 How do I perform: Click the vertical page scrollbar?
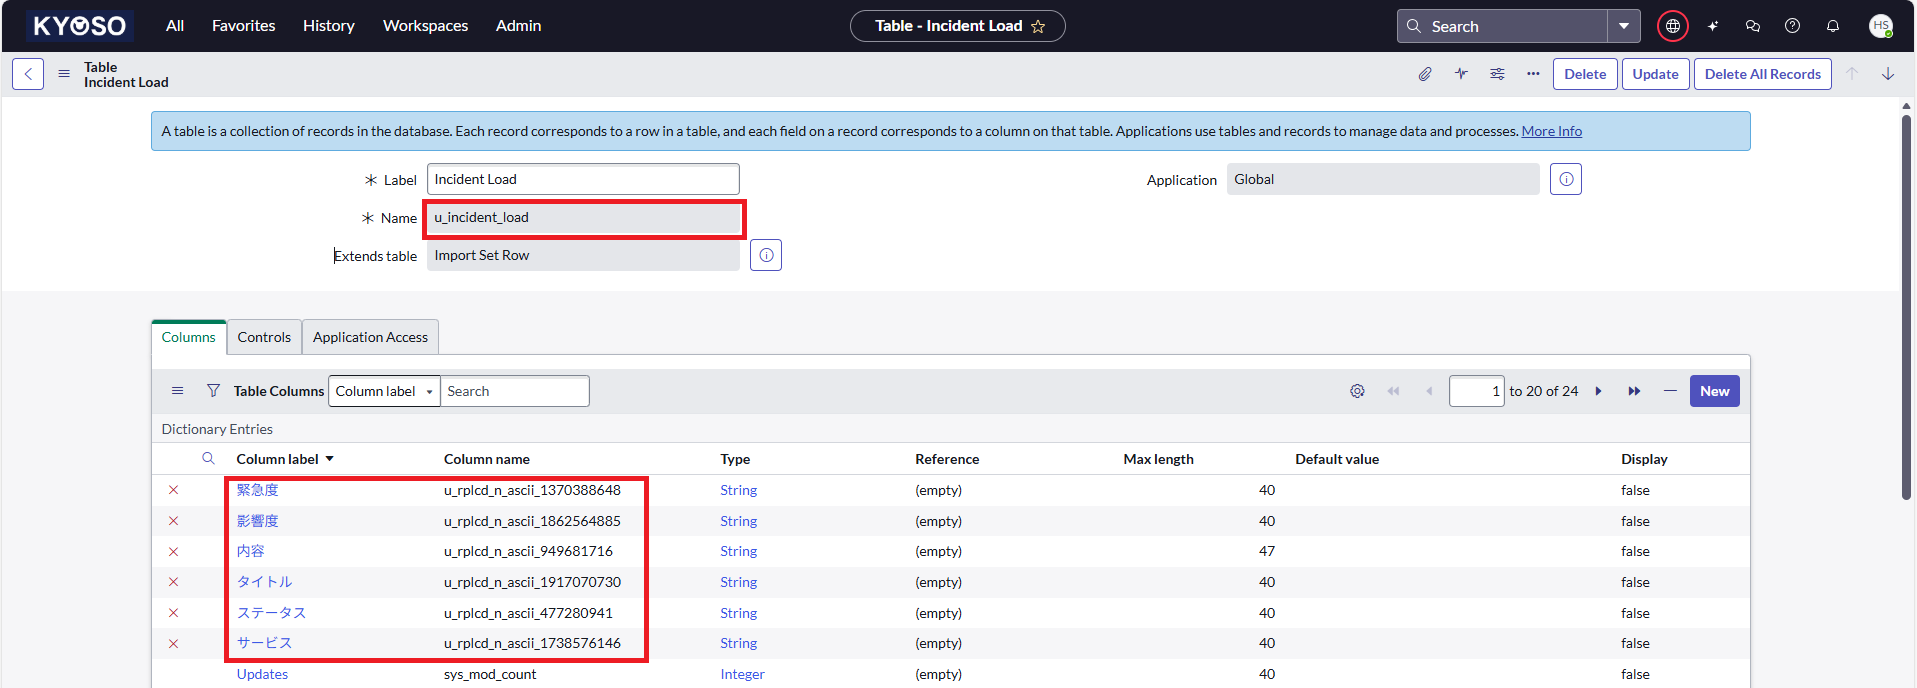tap(1906, 300)
